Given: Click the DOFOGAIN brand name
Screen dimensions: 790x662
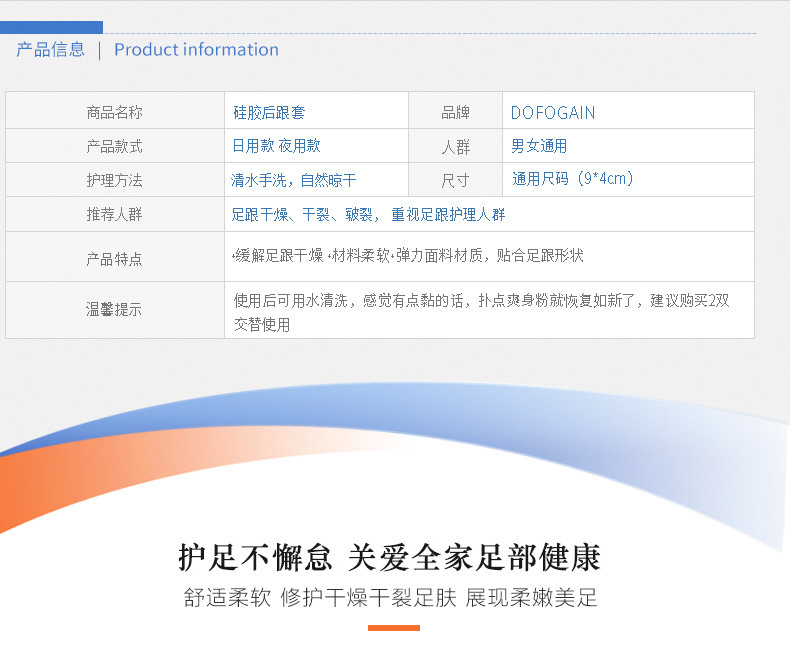Looking at the screenshot, I should (553, 113).
